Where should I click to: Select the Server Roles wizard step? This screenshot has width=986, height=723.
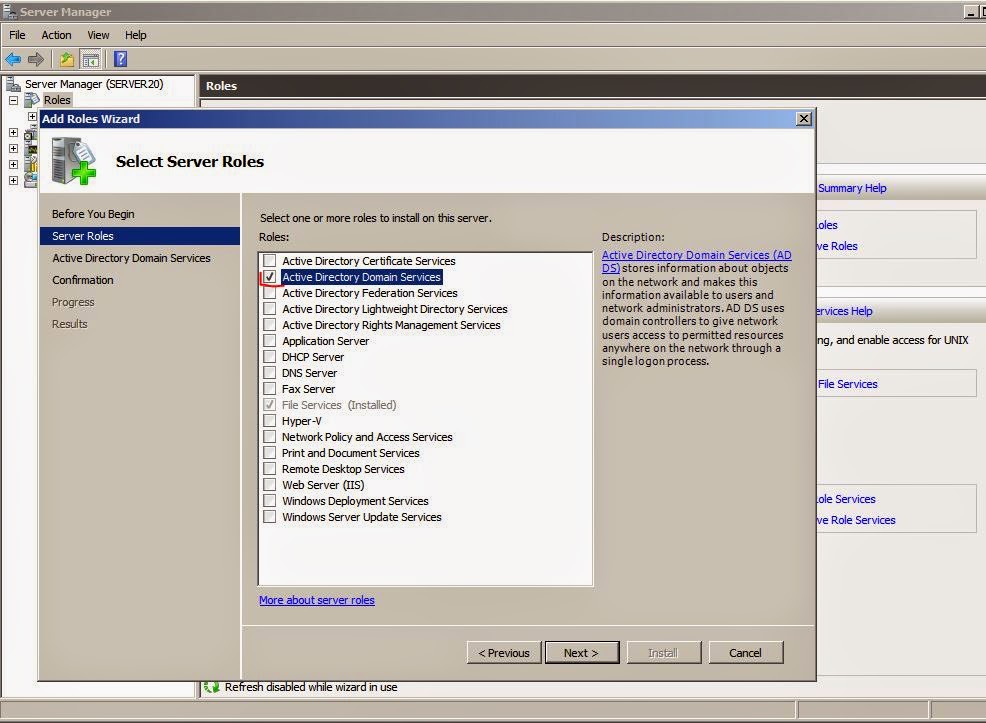click(x=140, y=236)
